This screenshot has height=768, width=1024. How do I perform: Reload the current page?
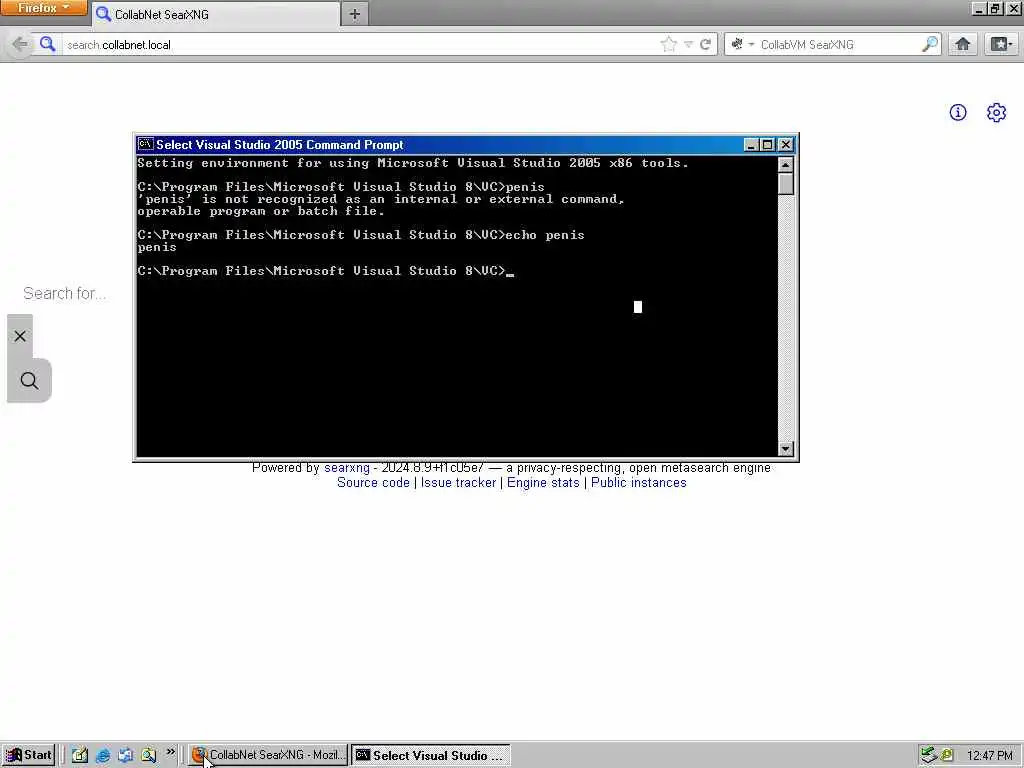click(x=705, y=44)
